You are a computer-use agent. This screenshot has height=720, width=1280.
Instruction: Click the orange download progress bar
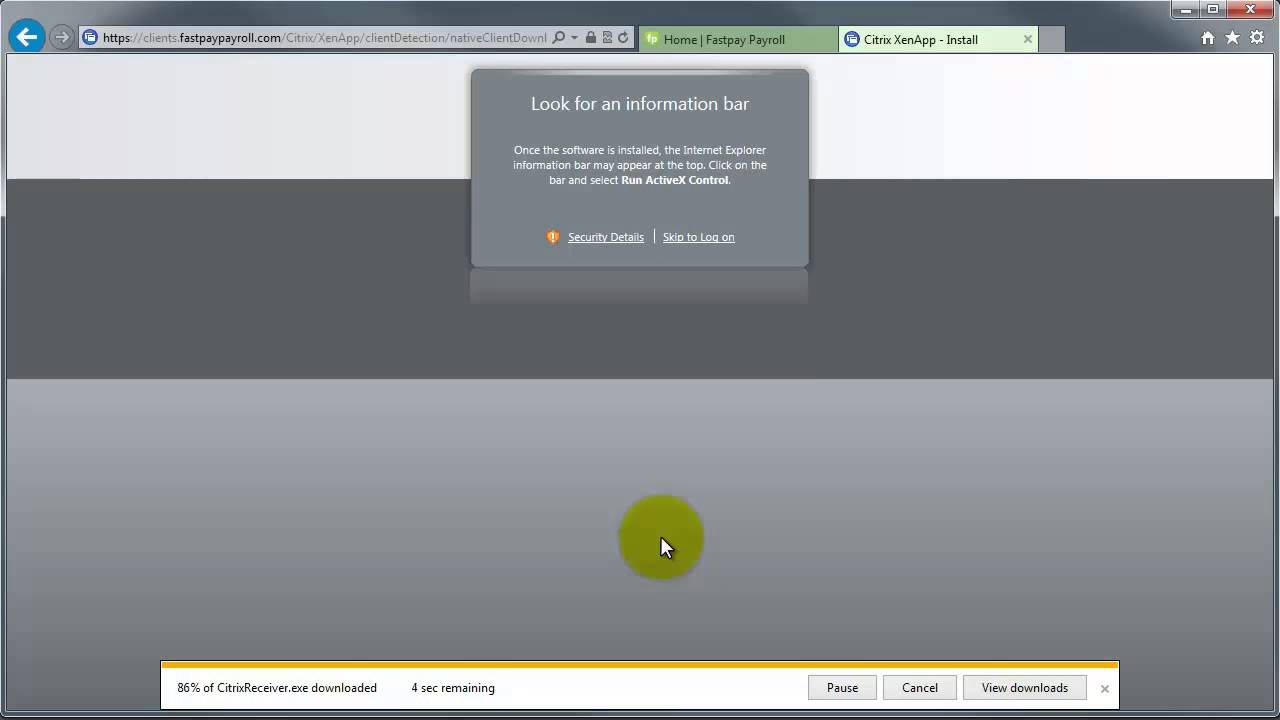click(x=640, y=665)
